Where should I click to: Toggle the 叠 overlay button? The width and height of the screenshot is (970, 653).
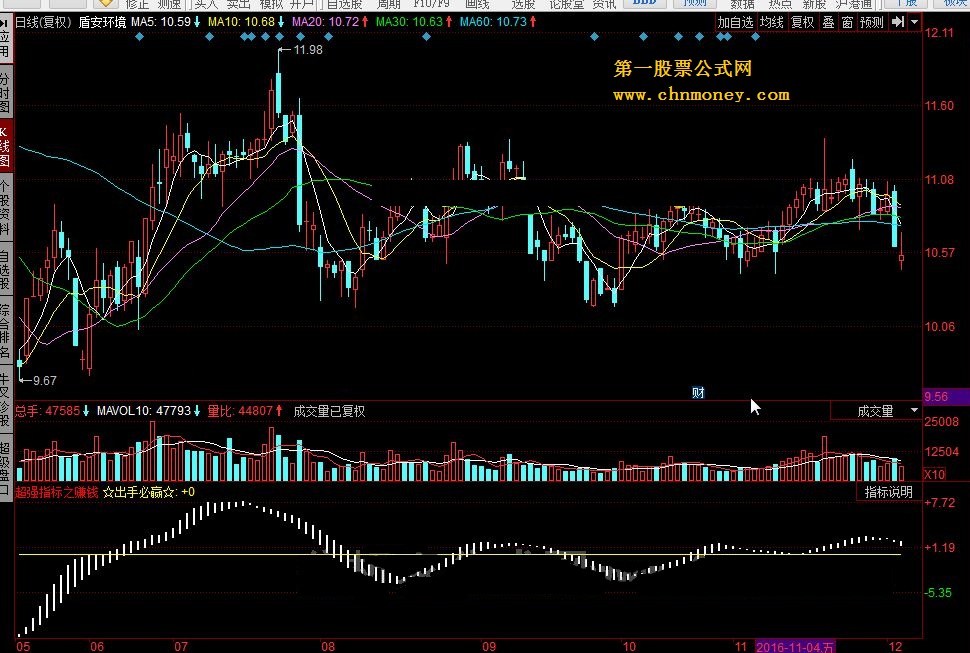(x=828, y=22)
